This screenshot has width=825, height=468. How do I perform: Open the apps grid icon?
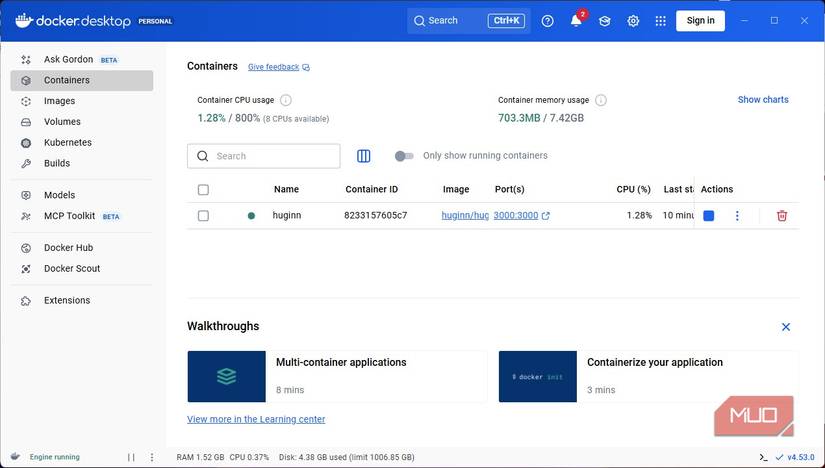pos(660,21)
